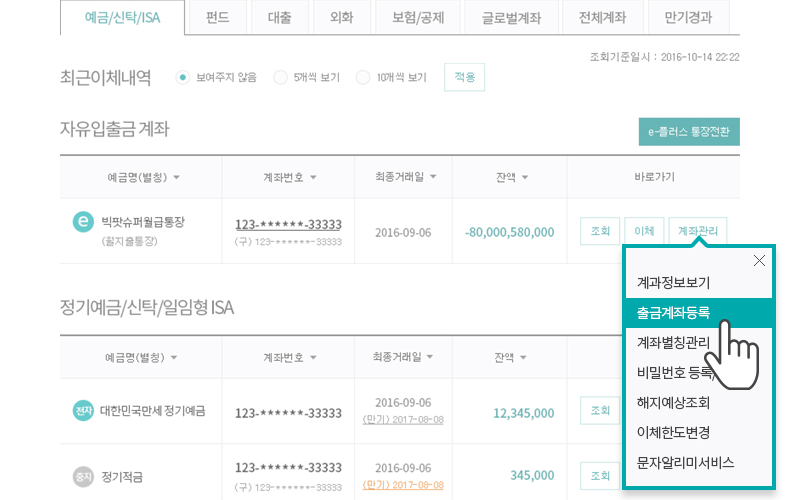Click 빅팟슈퍼월급통장 account name
Image resolution: width=800 pixels, height=500 pixels.
[143, 222]
